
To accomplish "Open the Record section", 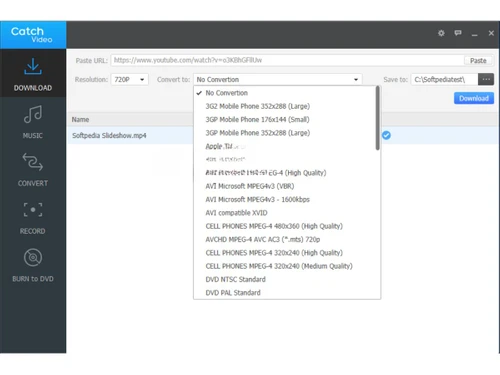I will (x=33, y=217).
